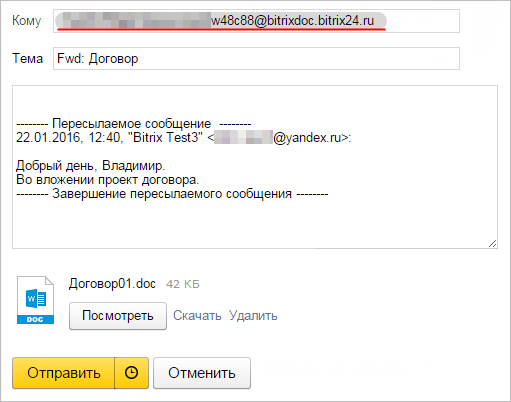
Task: Click the Тема label
Action: click(28, 58)
